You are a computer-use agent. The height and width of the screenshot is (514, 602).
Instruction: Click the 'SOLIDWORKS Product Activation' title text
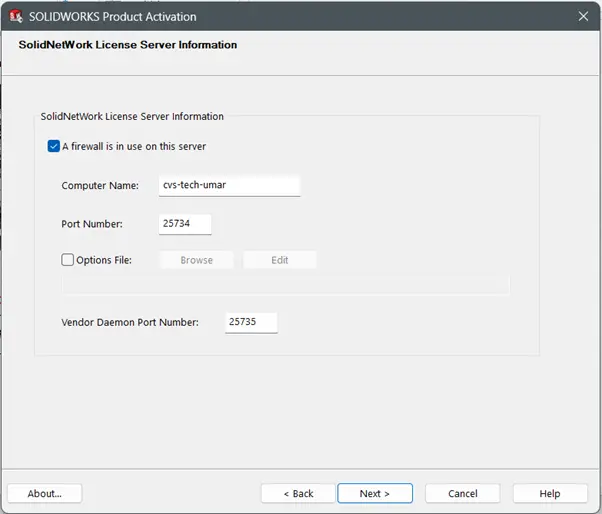tap(112, 17)
